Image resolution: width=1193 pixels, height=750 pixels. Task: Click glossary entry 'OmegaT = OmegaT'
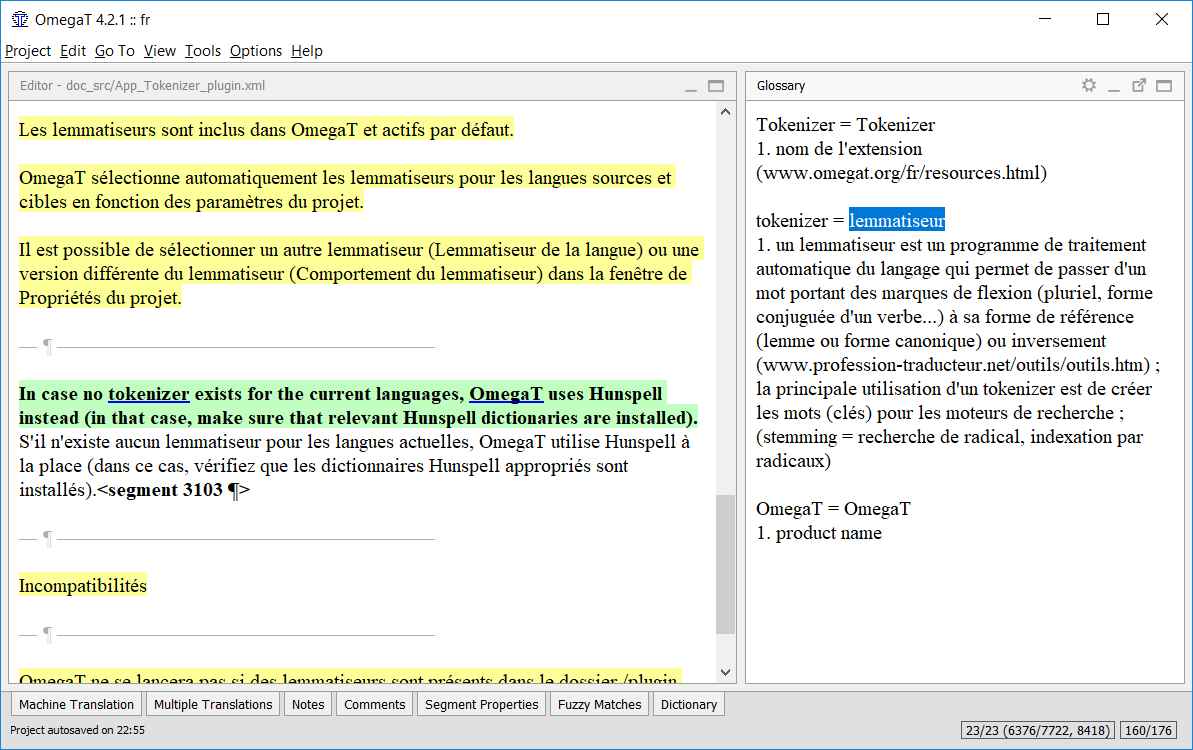coord(833,509)
